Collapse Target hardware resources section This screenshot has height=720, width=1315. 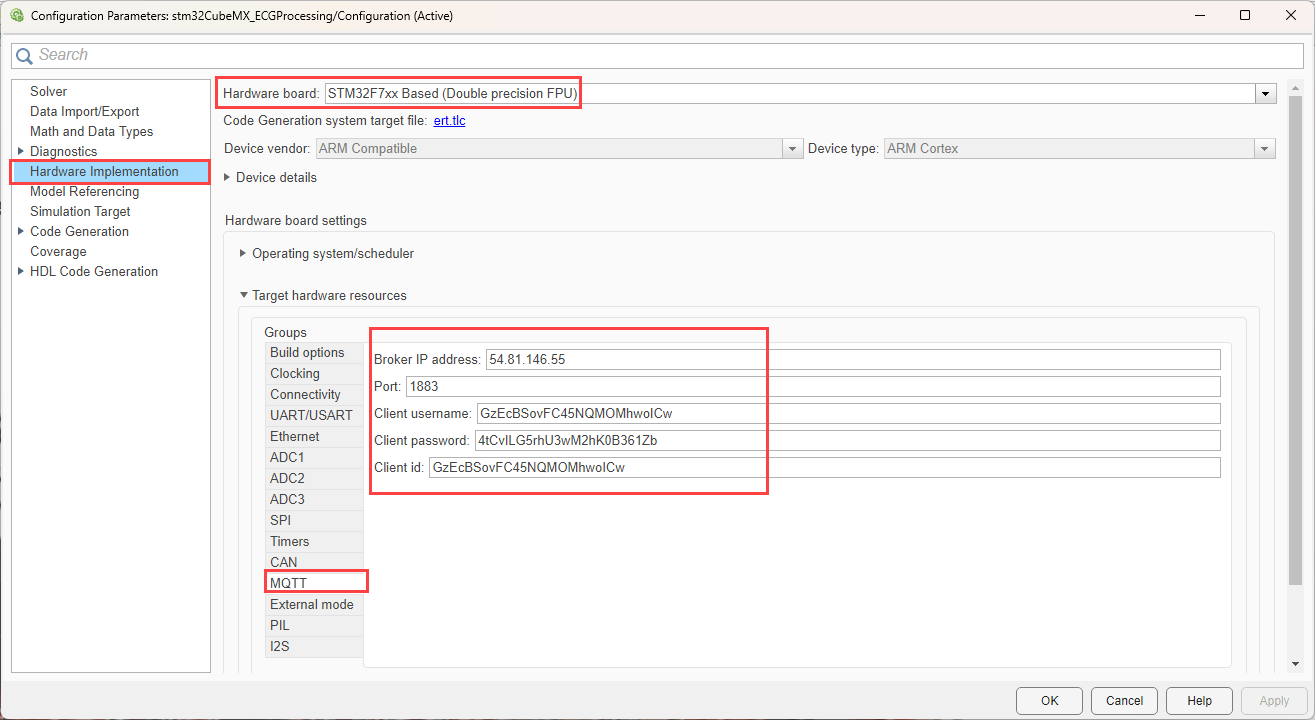pos(243,296)
